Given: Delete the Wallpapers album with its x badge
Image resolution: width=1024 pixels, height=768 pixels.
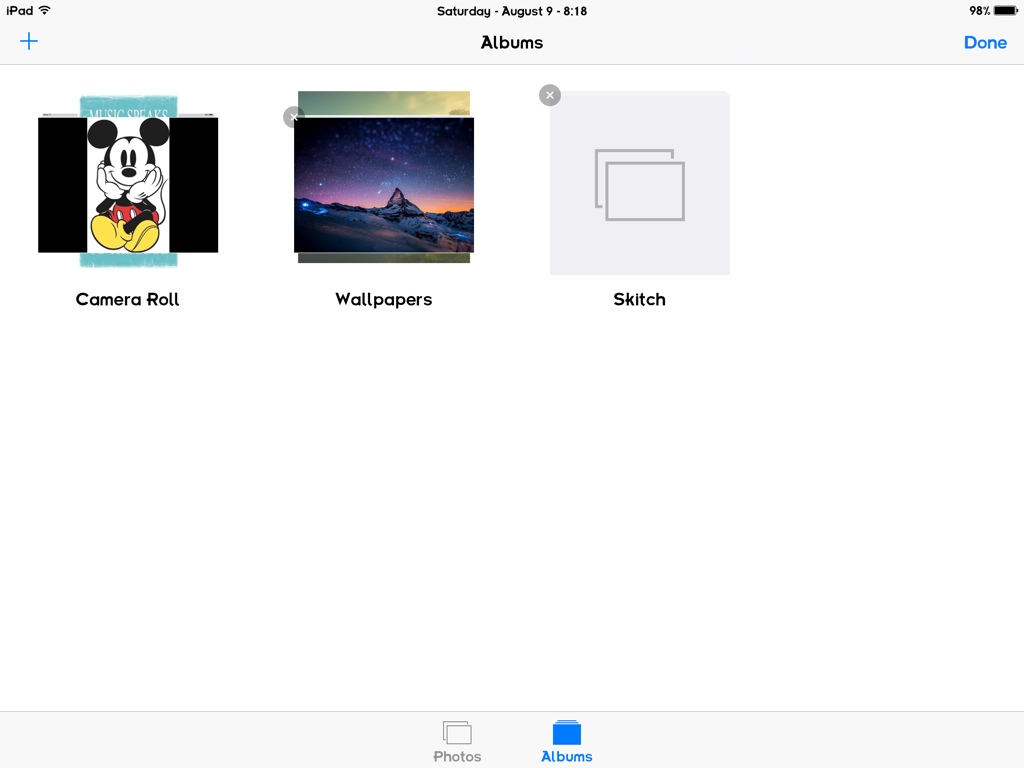Looking at the screenshot, I should tap(294, 117).
